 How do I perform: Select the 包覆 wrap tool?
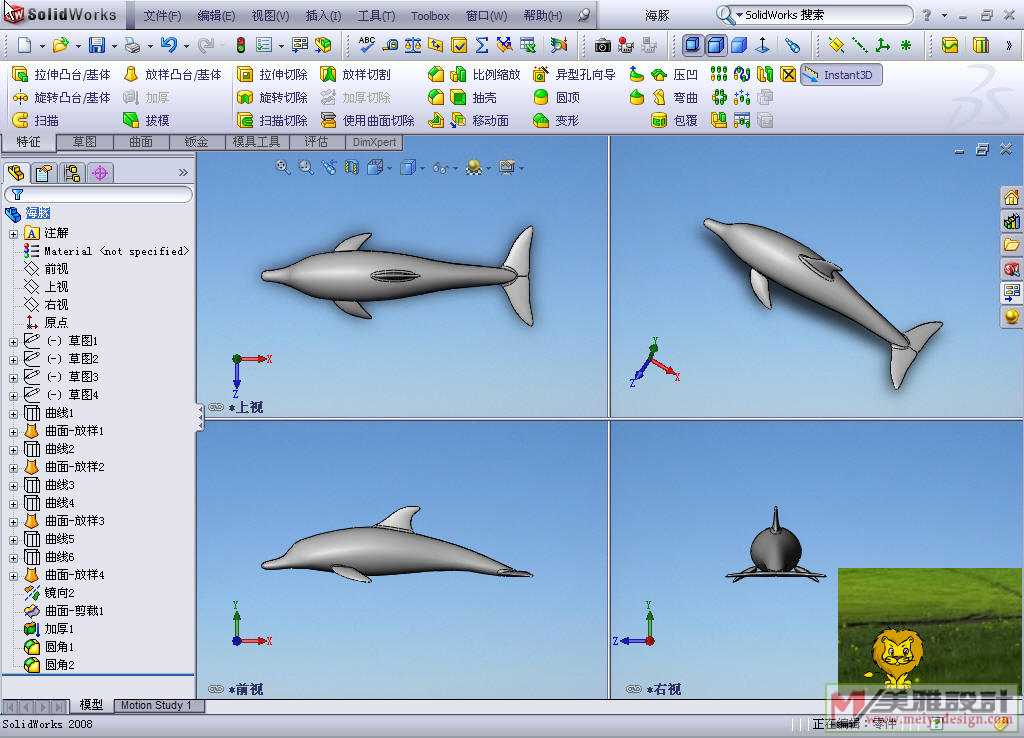tap(675, 120)
